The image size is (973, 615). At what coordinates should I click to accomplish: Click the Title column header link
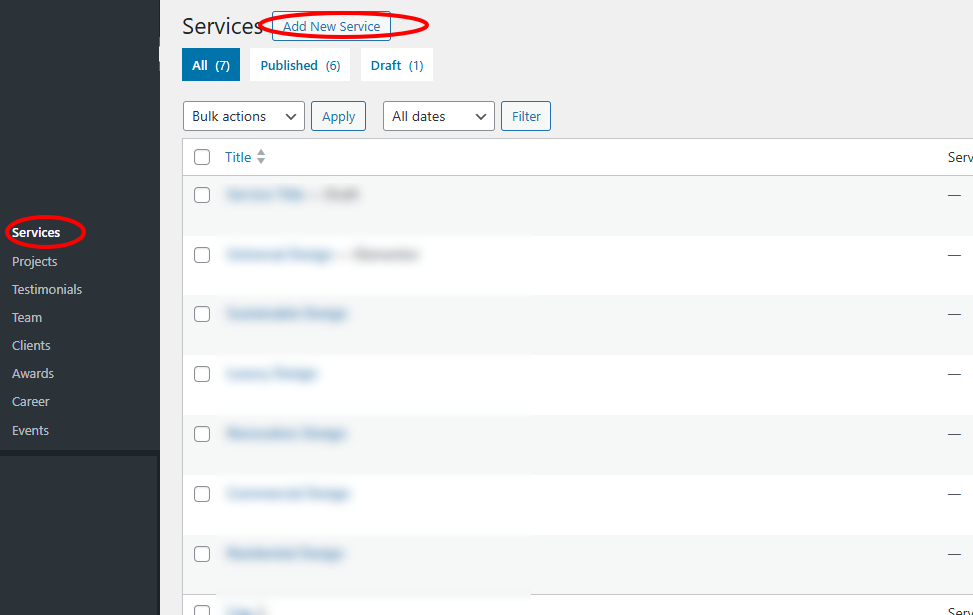click(x=238, y=157)
